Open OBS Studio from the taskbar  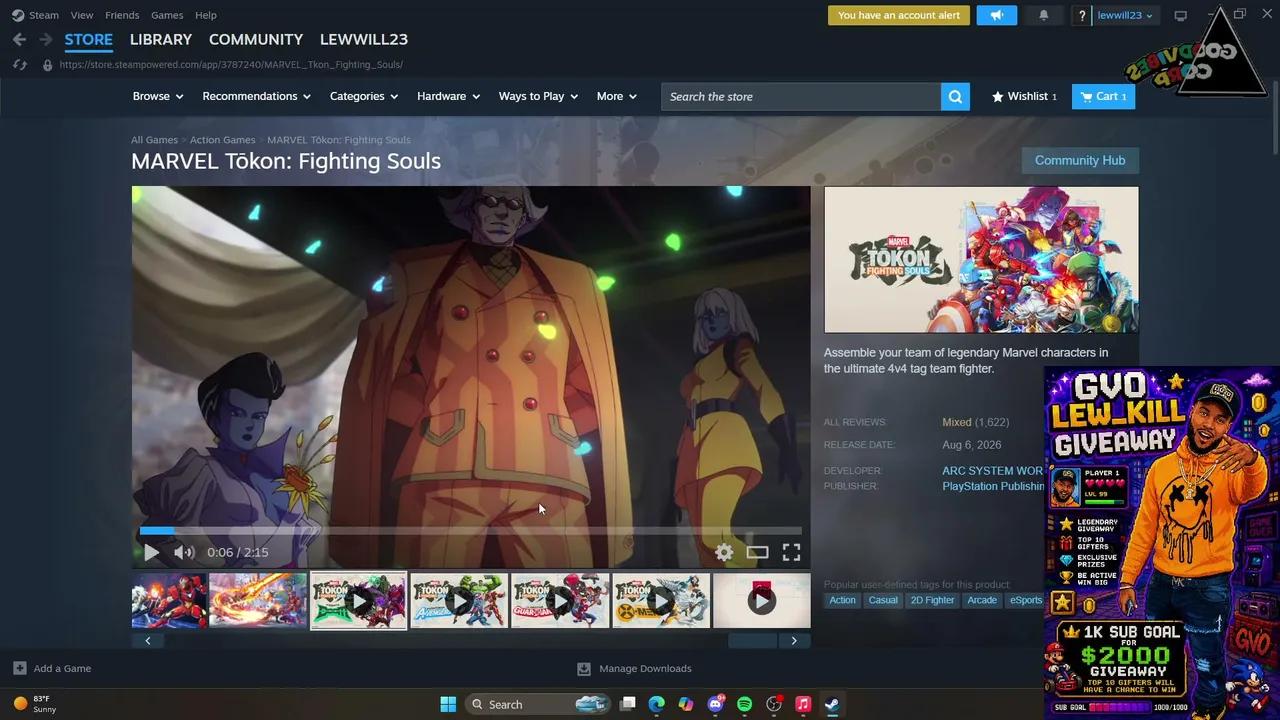[x=773, y=704]
